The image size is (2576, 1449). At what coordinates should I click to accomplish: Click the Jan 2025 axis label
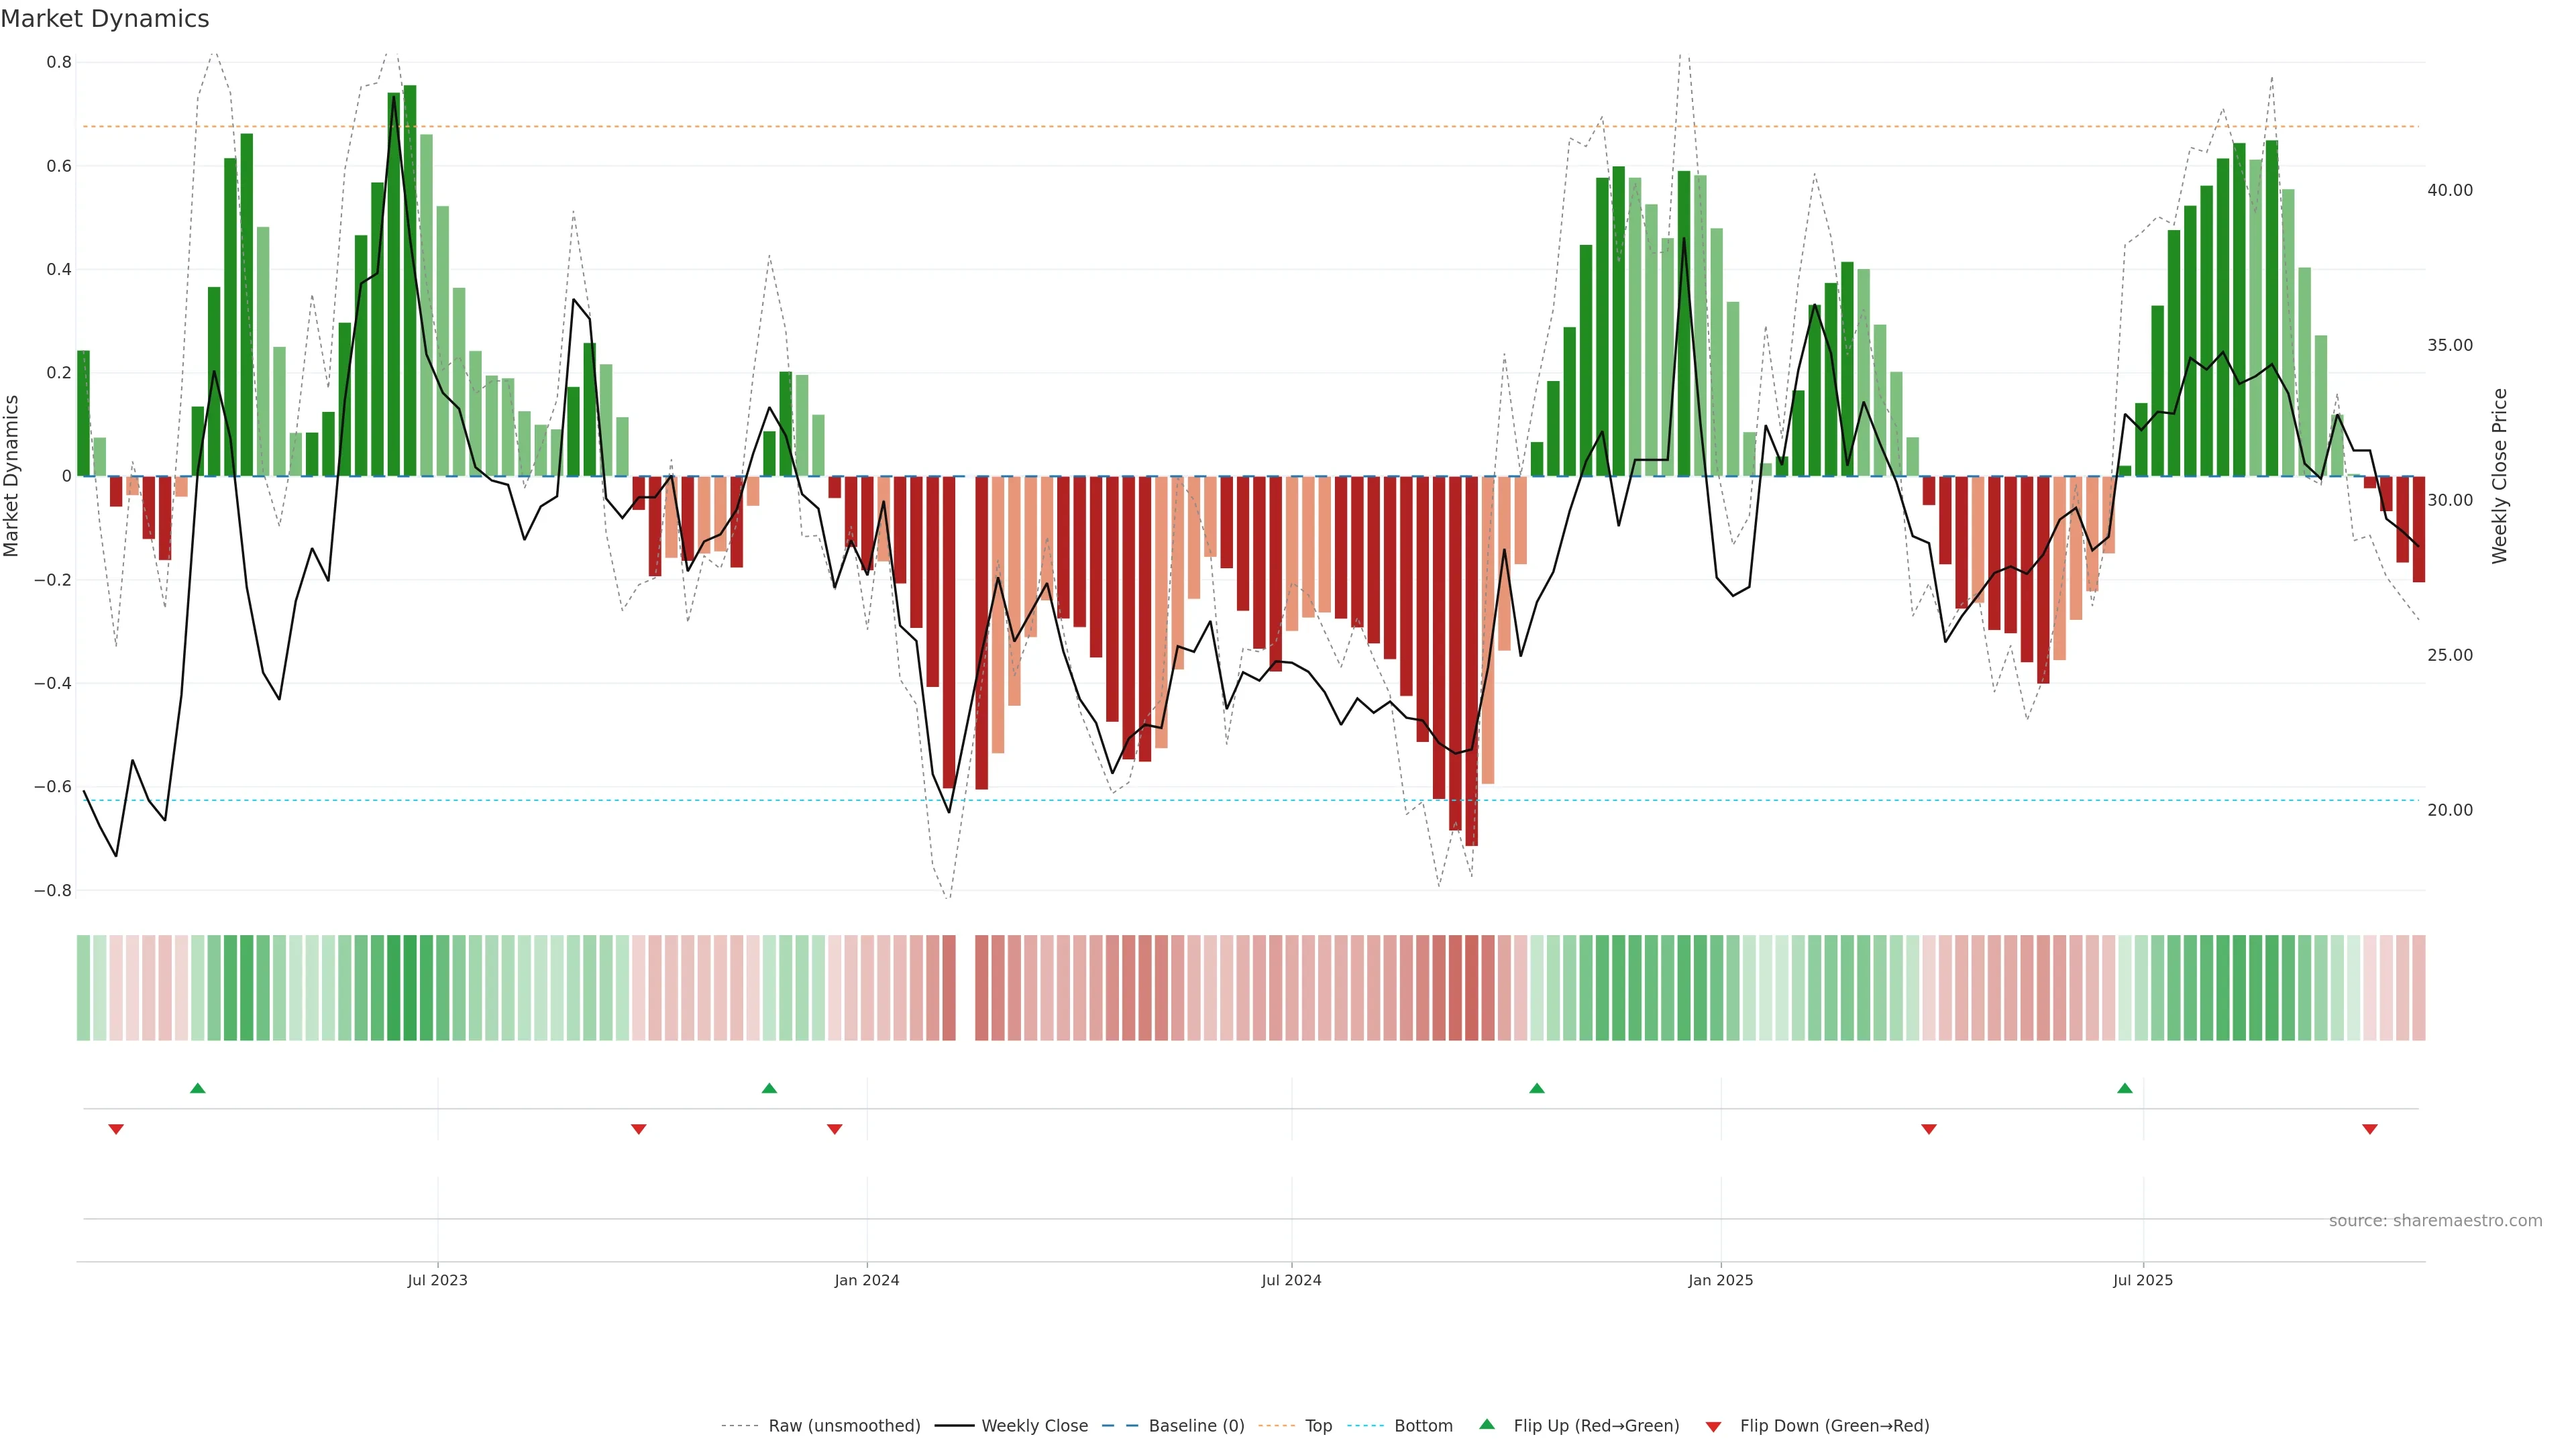(1720, 1280)
